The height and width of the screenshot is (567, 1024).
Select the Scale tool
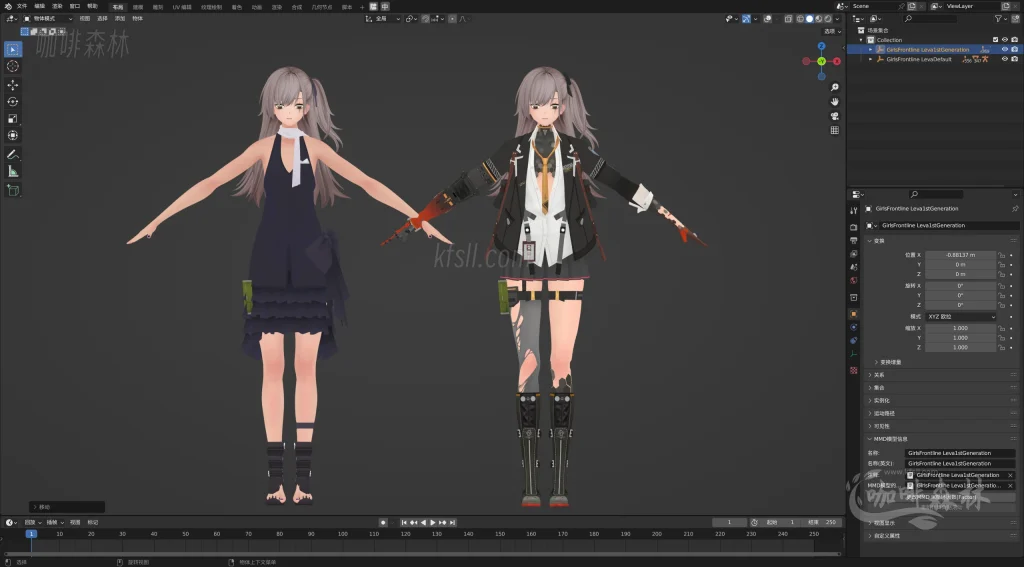(x=12, y=119)
